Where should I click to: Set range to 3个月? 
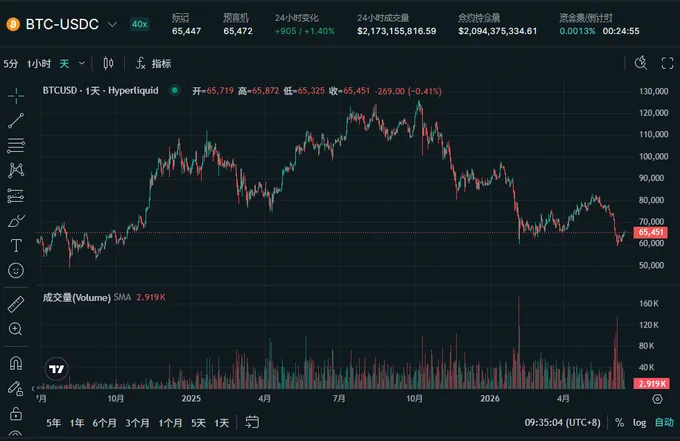137,423
